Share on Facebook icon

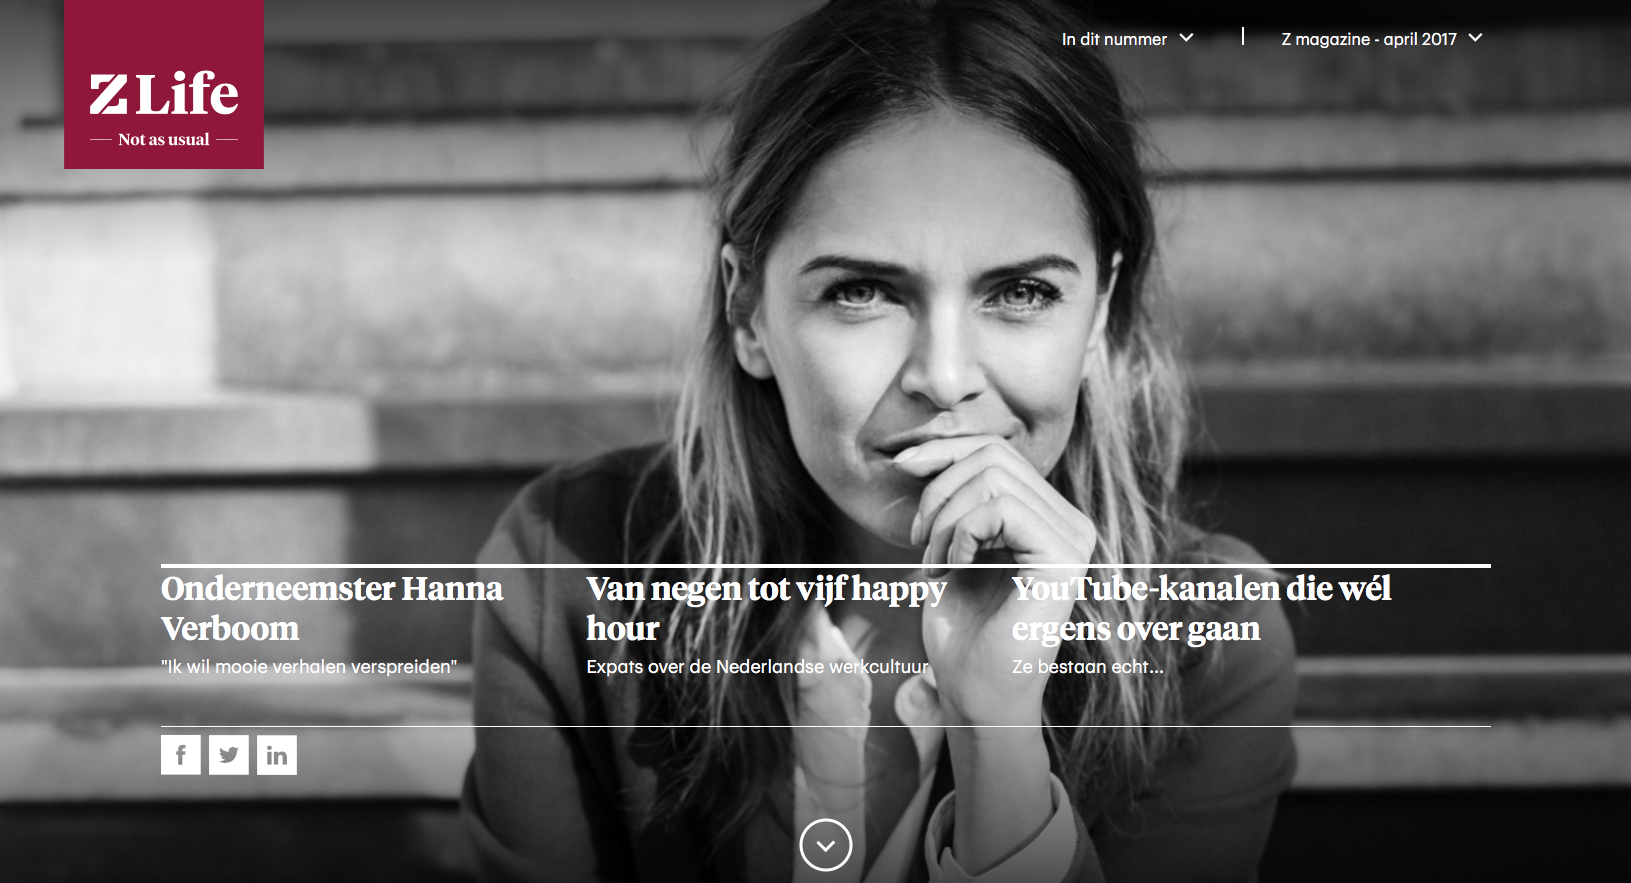[181, 755]
